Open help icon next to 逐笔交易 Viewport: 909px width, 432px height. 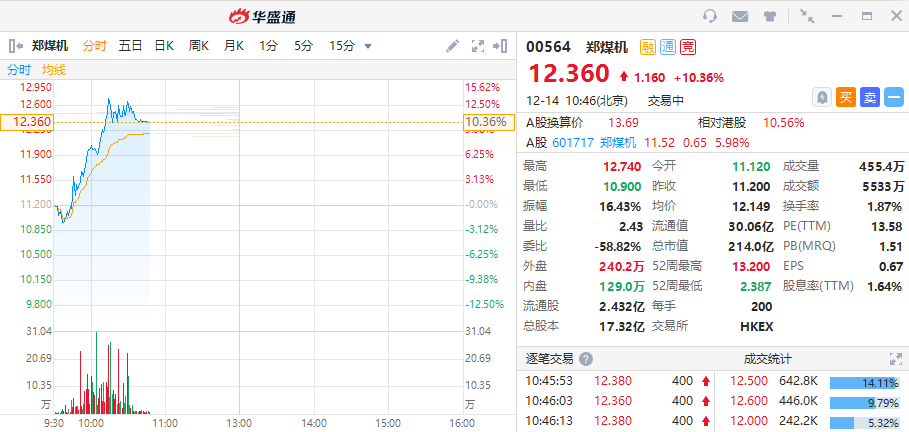tap(586, 359)
